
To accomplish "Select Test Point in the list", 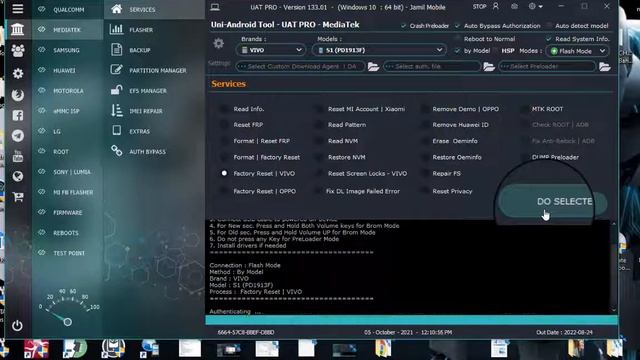I will (68, 253).
